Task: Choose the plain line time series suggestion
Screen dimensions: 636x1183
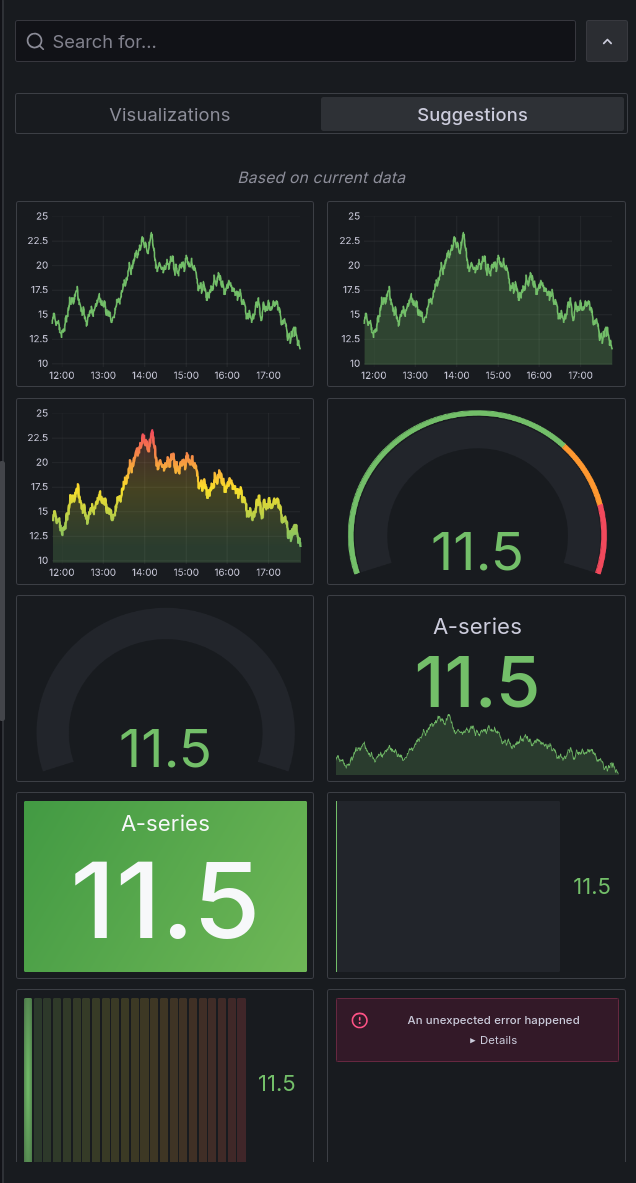Action: [165, 294]
